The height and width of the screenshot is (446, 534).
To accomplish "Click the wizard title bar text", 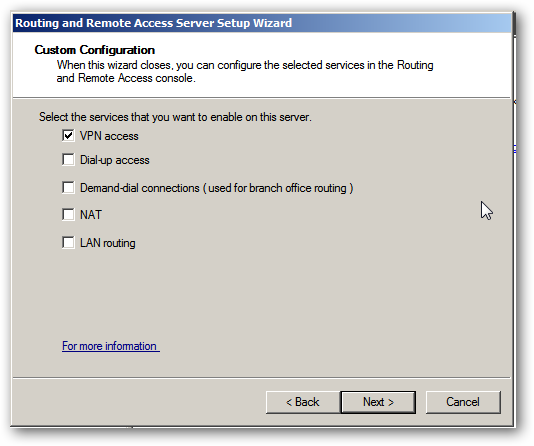I will [x=154, y=23].
